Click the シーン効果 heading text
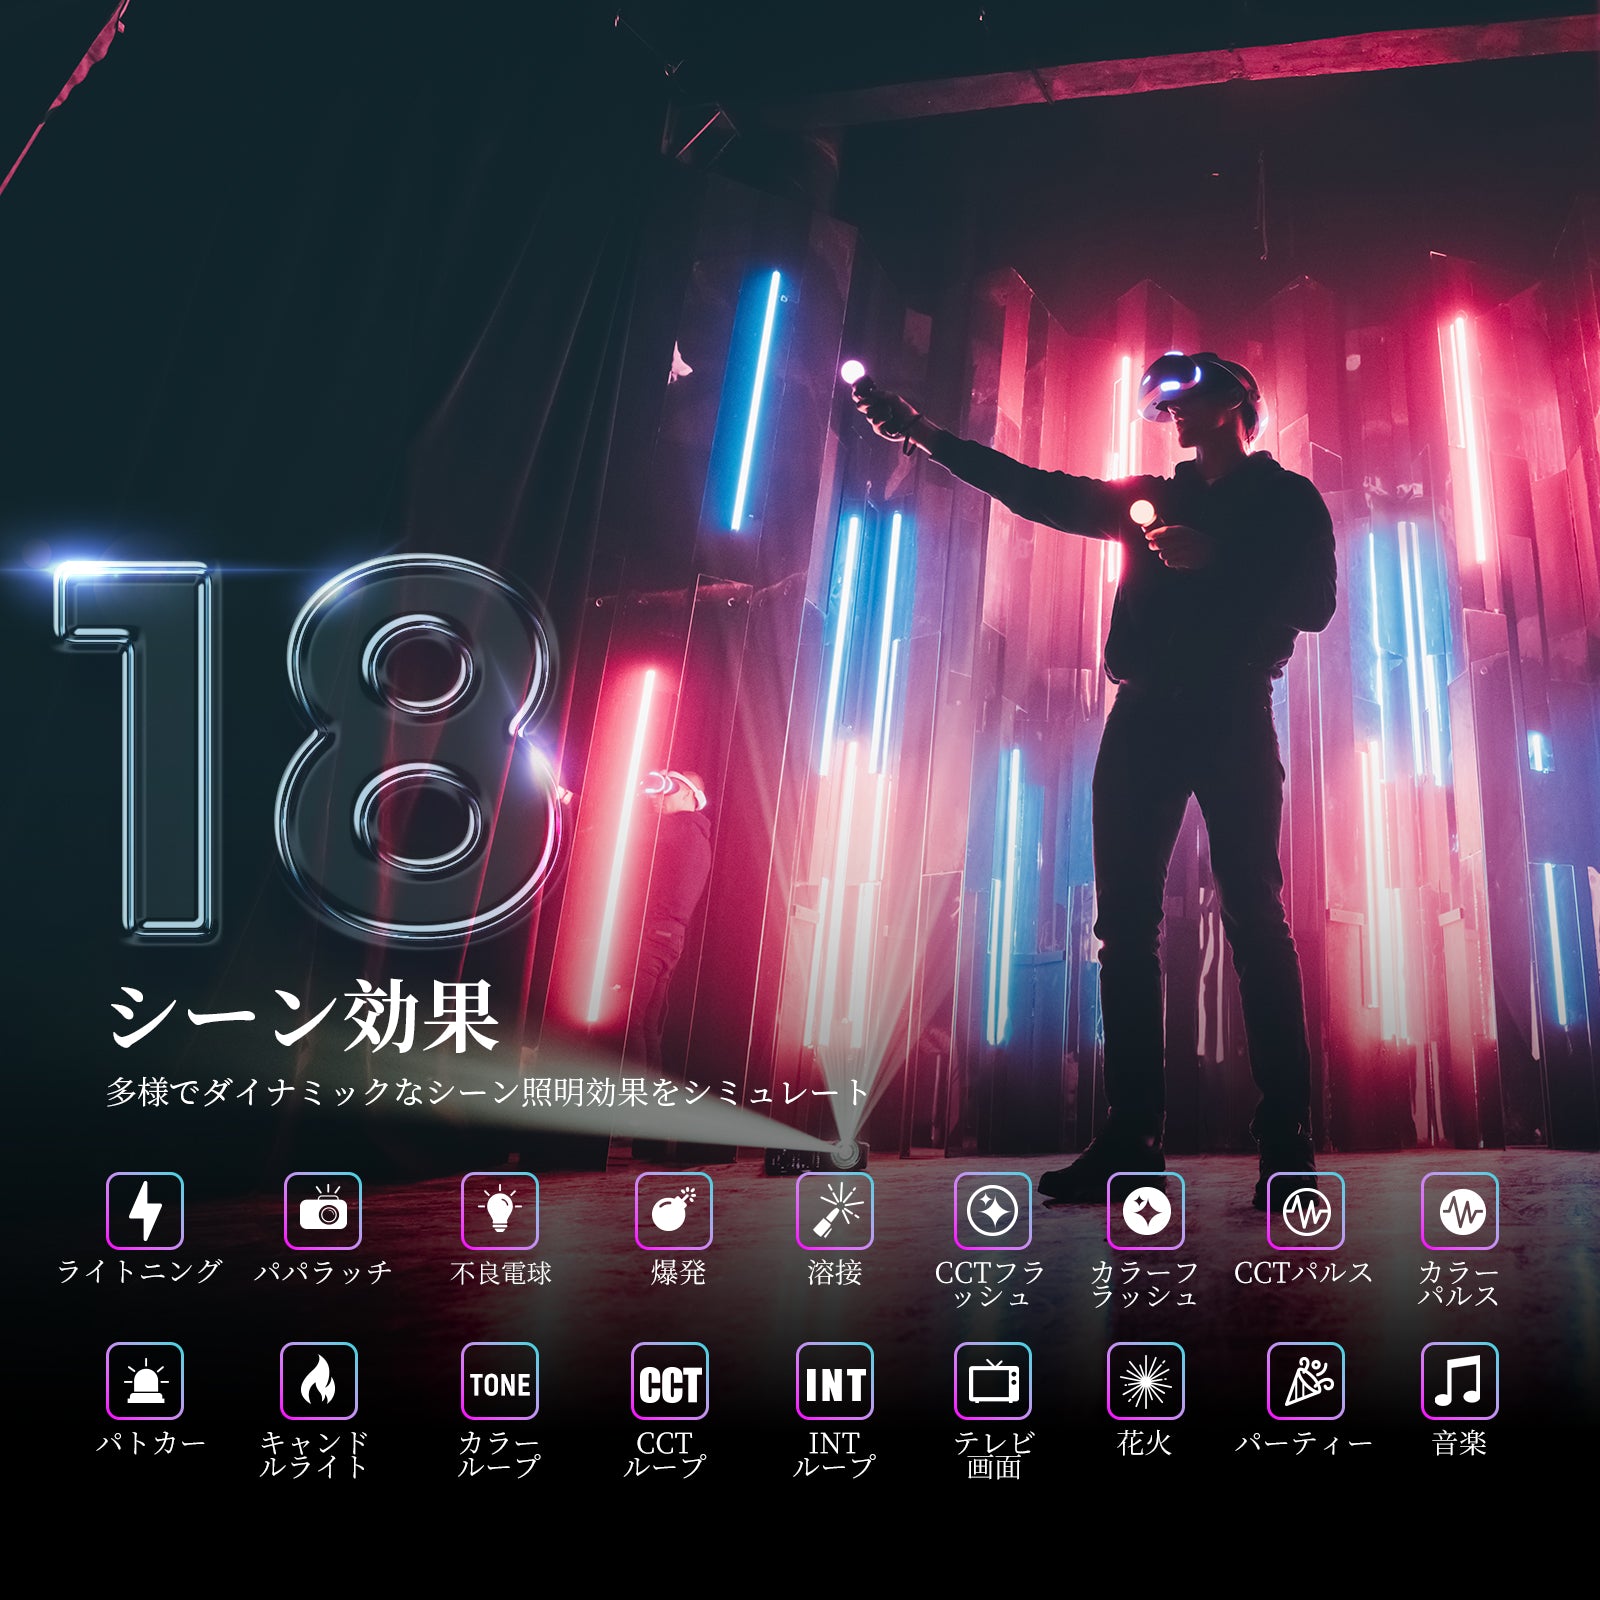1600x1600 pixels. [303, 1016]
